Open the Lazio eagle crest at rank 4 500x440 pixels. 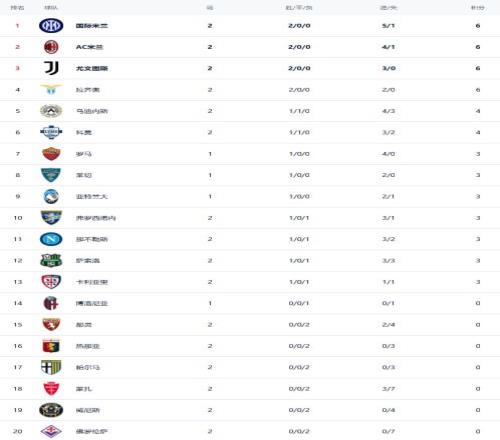coord(51,89)
